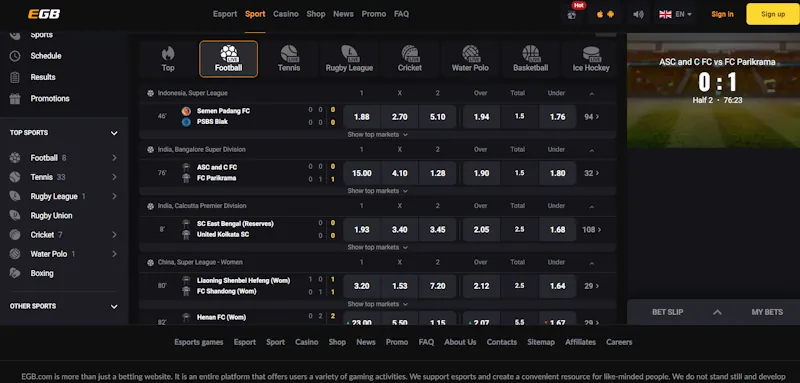Screen dimensions: 800x383
Task: Open the Hot gift bonus icon
Action: tap(572, 14)
